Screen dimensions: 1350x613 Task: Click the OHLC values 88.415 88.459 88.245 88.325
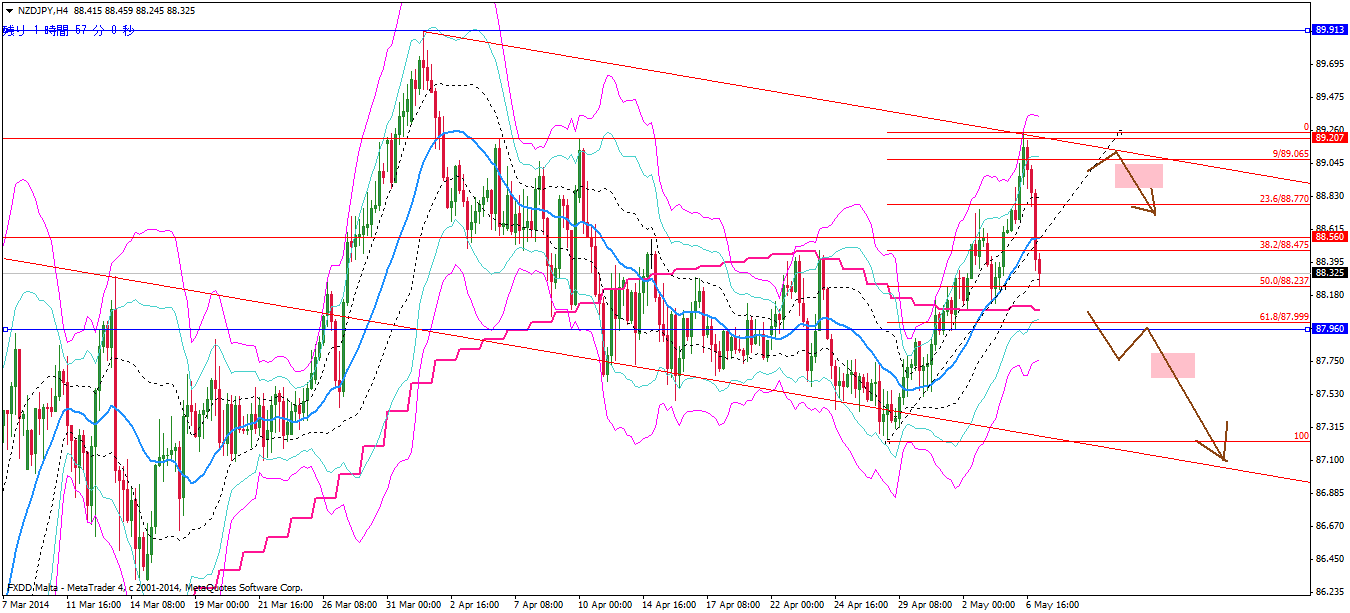click(x=135, y=9)
